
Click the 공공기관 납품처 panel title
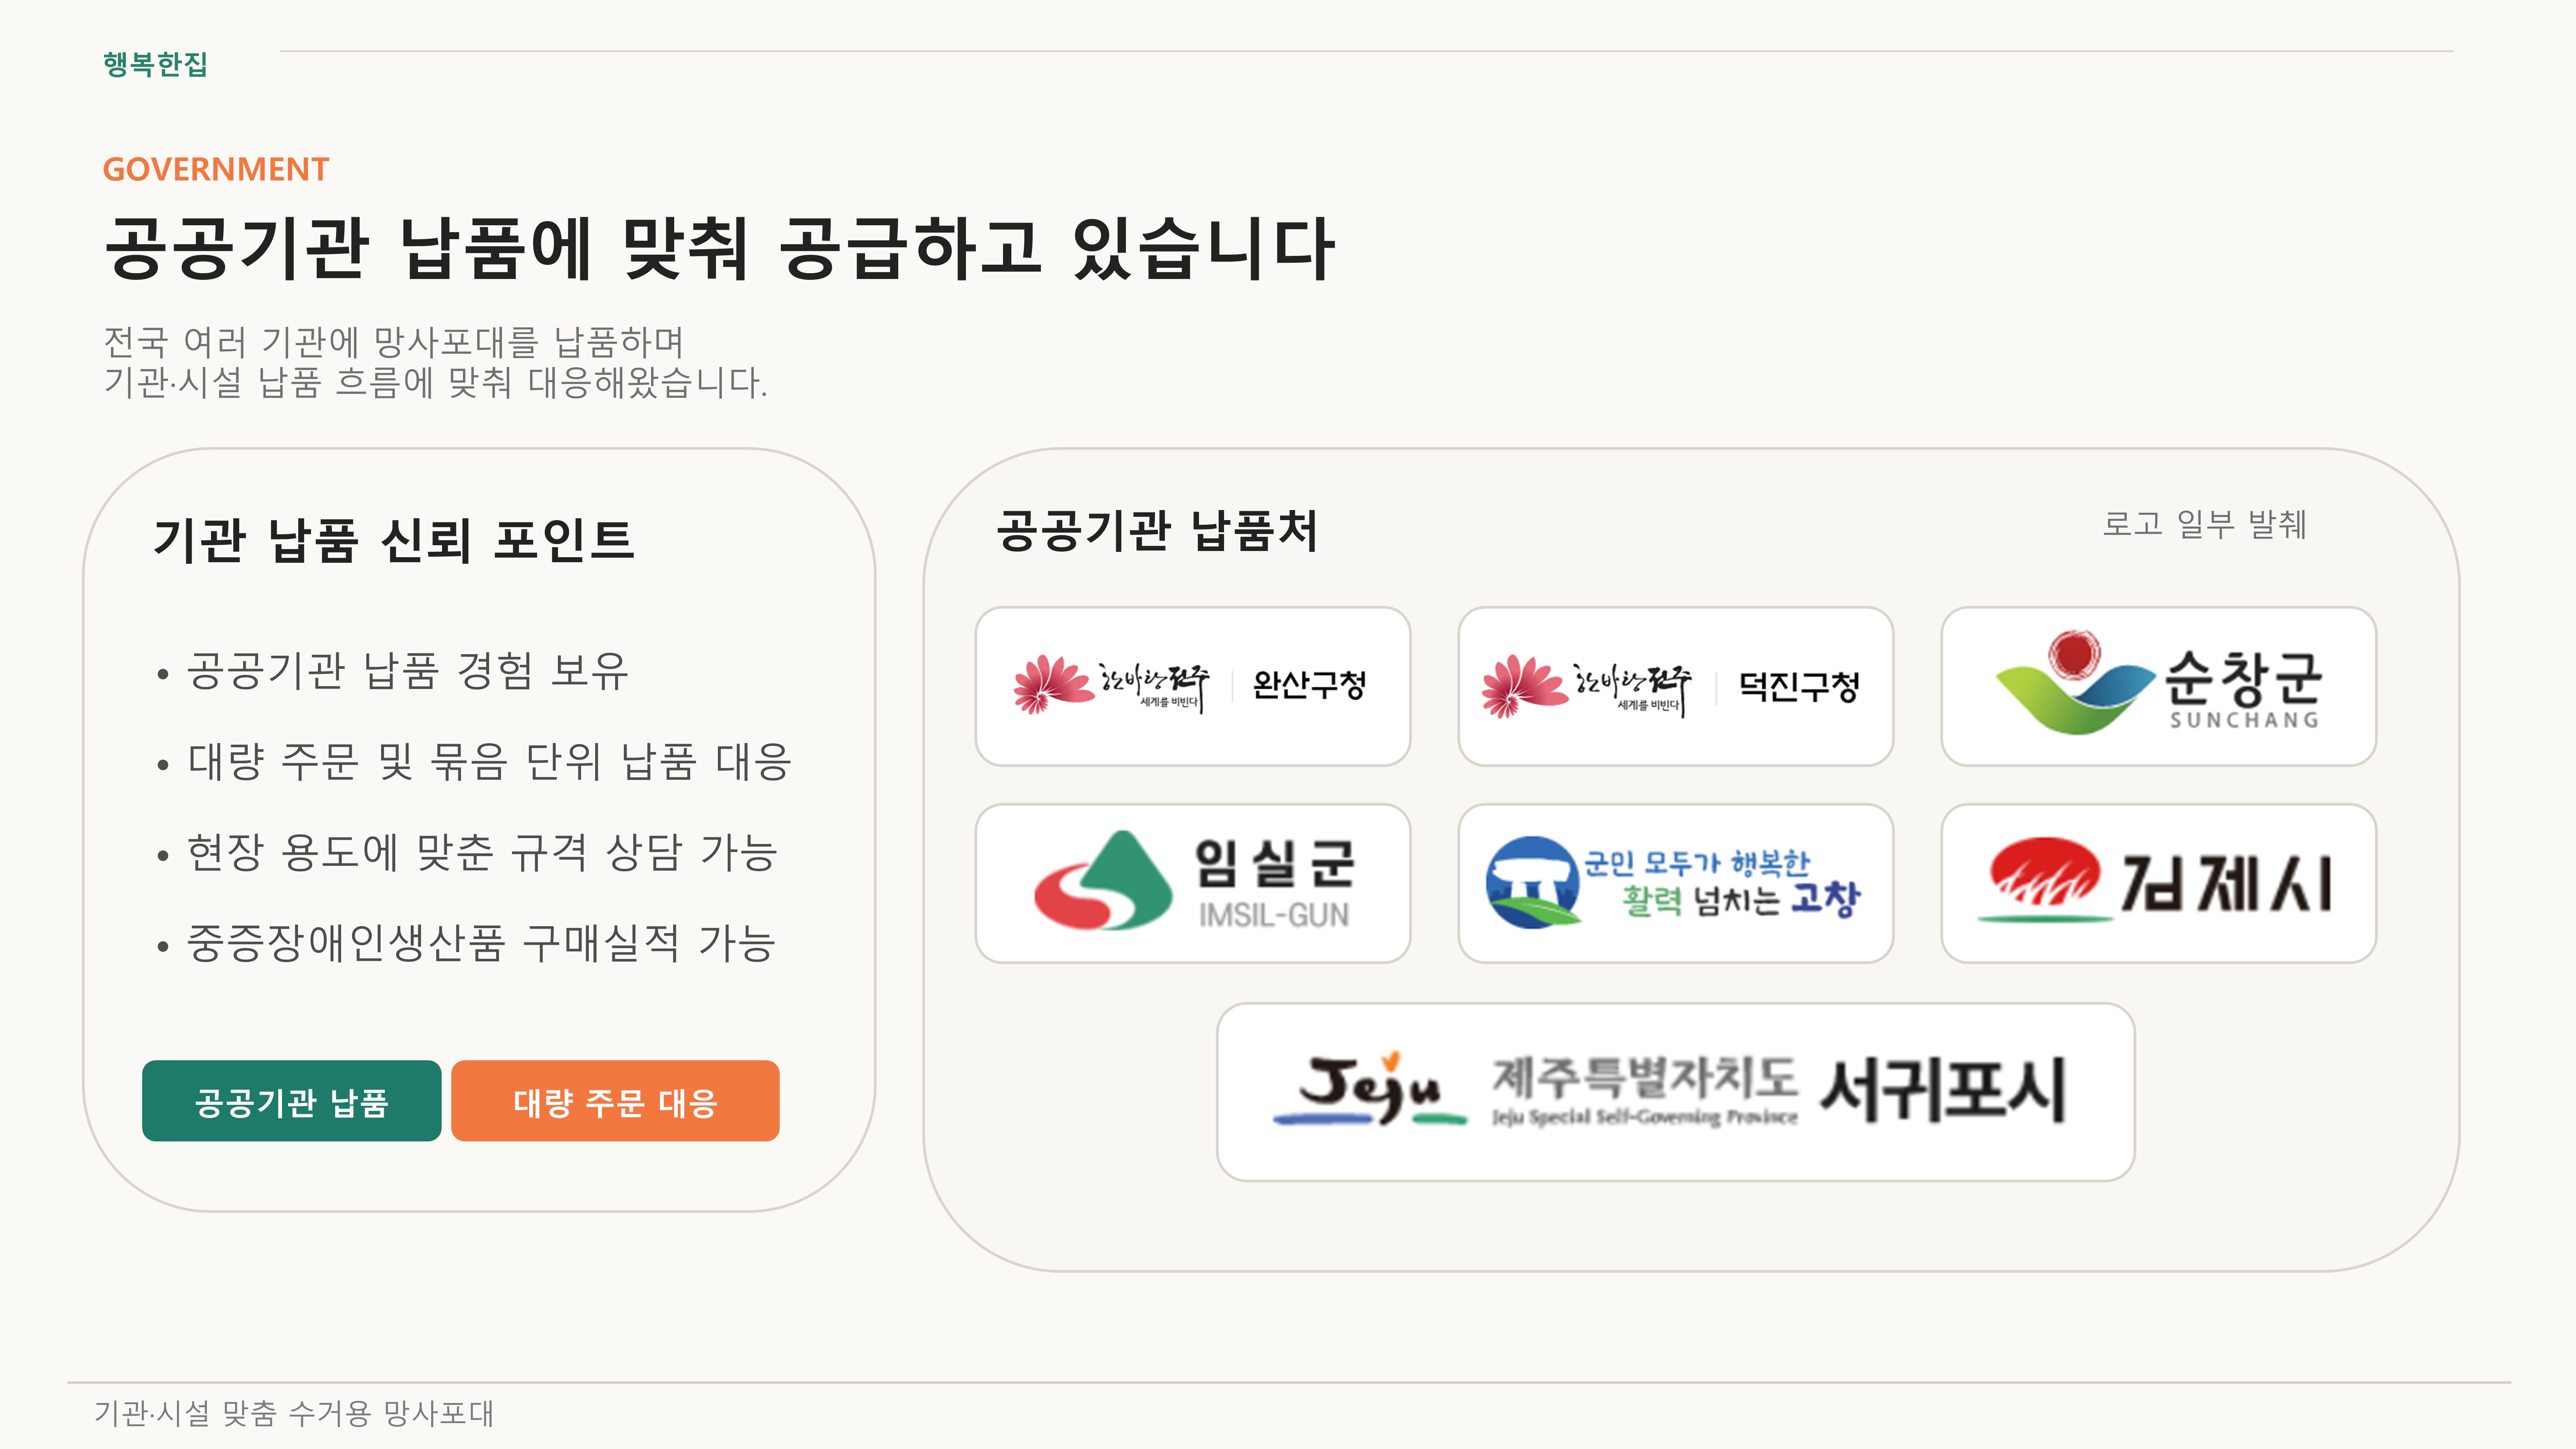pyautogui.click(x=1157, y=531)
